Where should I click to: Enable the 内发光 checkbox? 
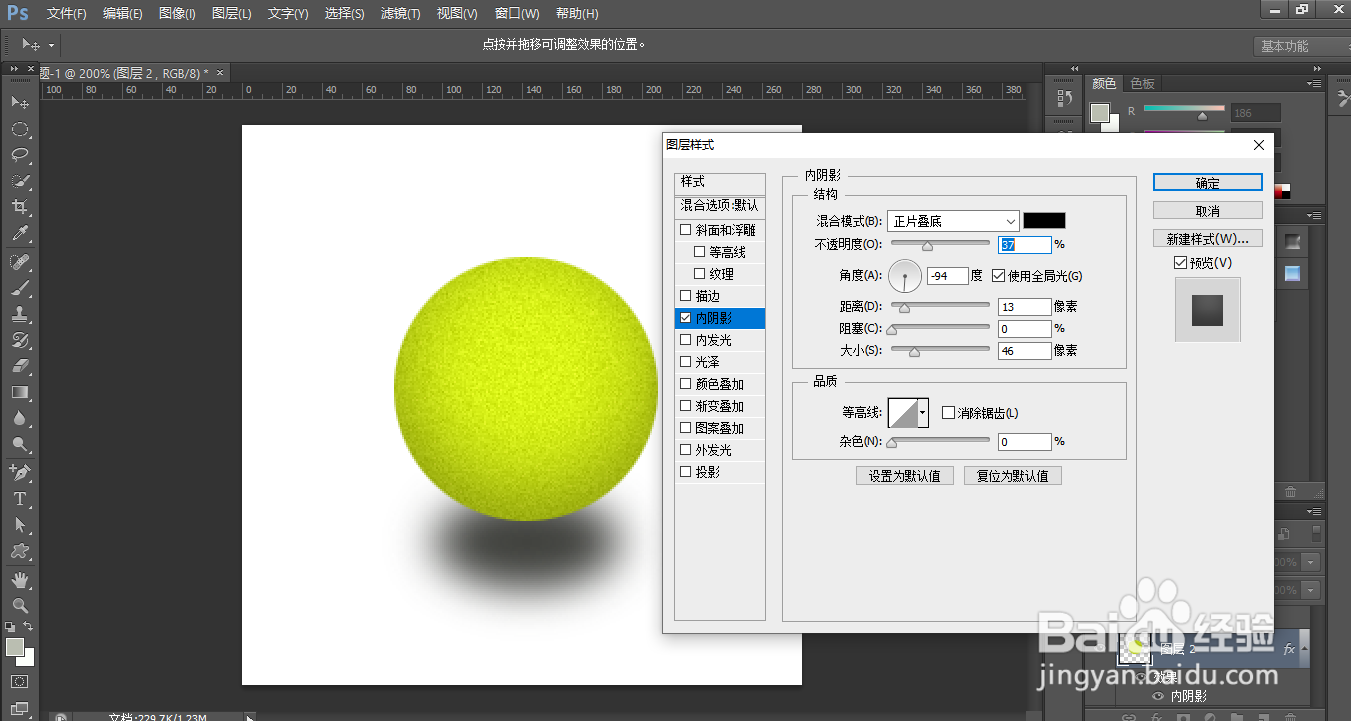685,340
